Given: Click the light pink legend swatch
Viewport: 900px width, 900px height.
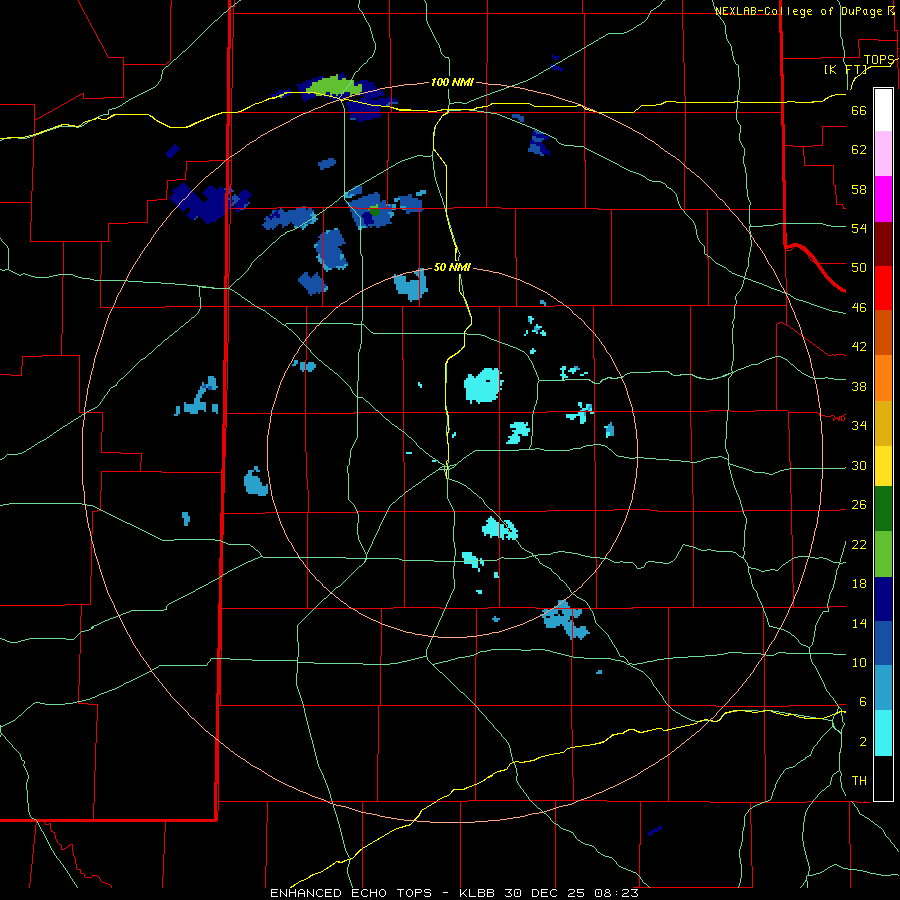Looking at the screenshot, I should [x=883, y=154].
